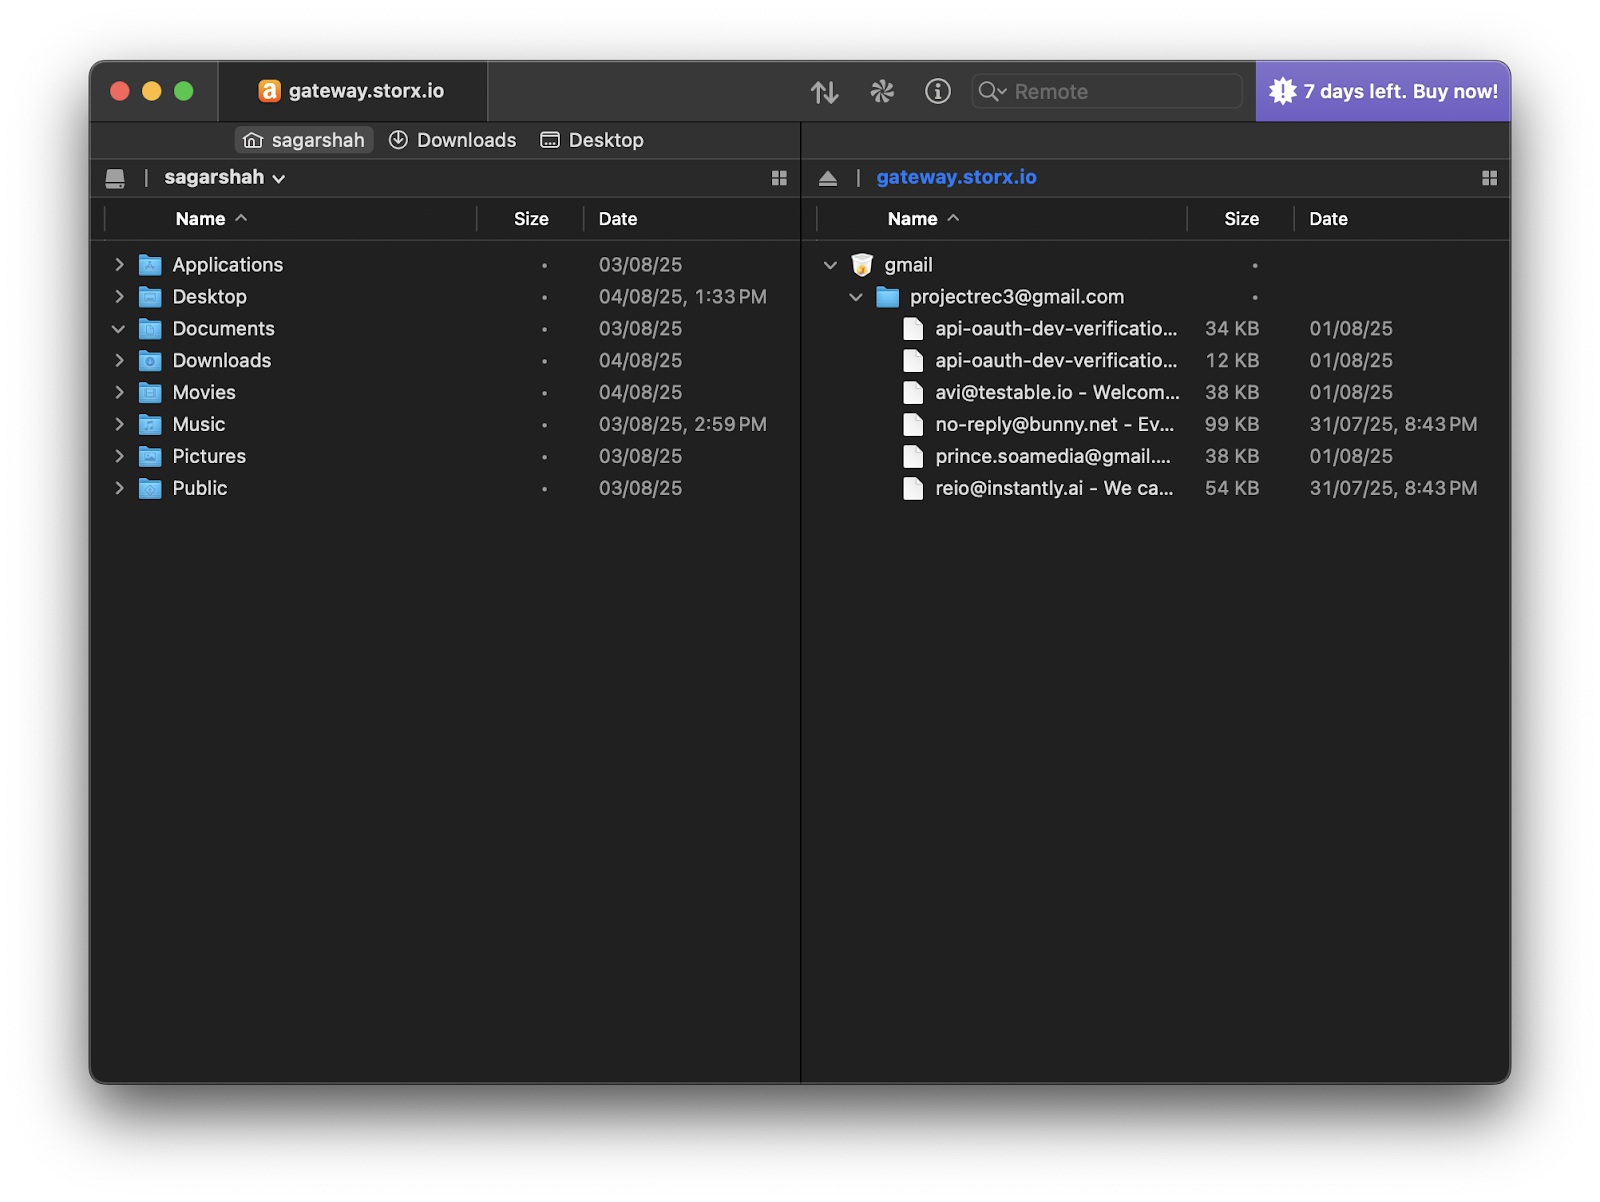Image resolution: width=1600 pixels, height=1202 pixels.
Task: Select the gateway.storx.io tab
Action: pos(352,91)
